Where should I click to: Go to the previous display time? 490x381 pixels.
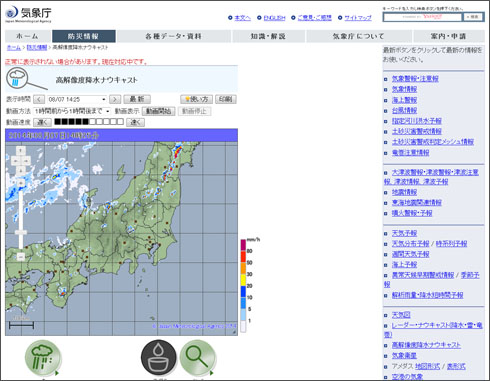(39, 99)
